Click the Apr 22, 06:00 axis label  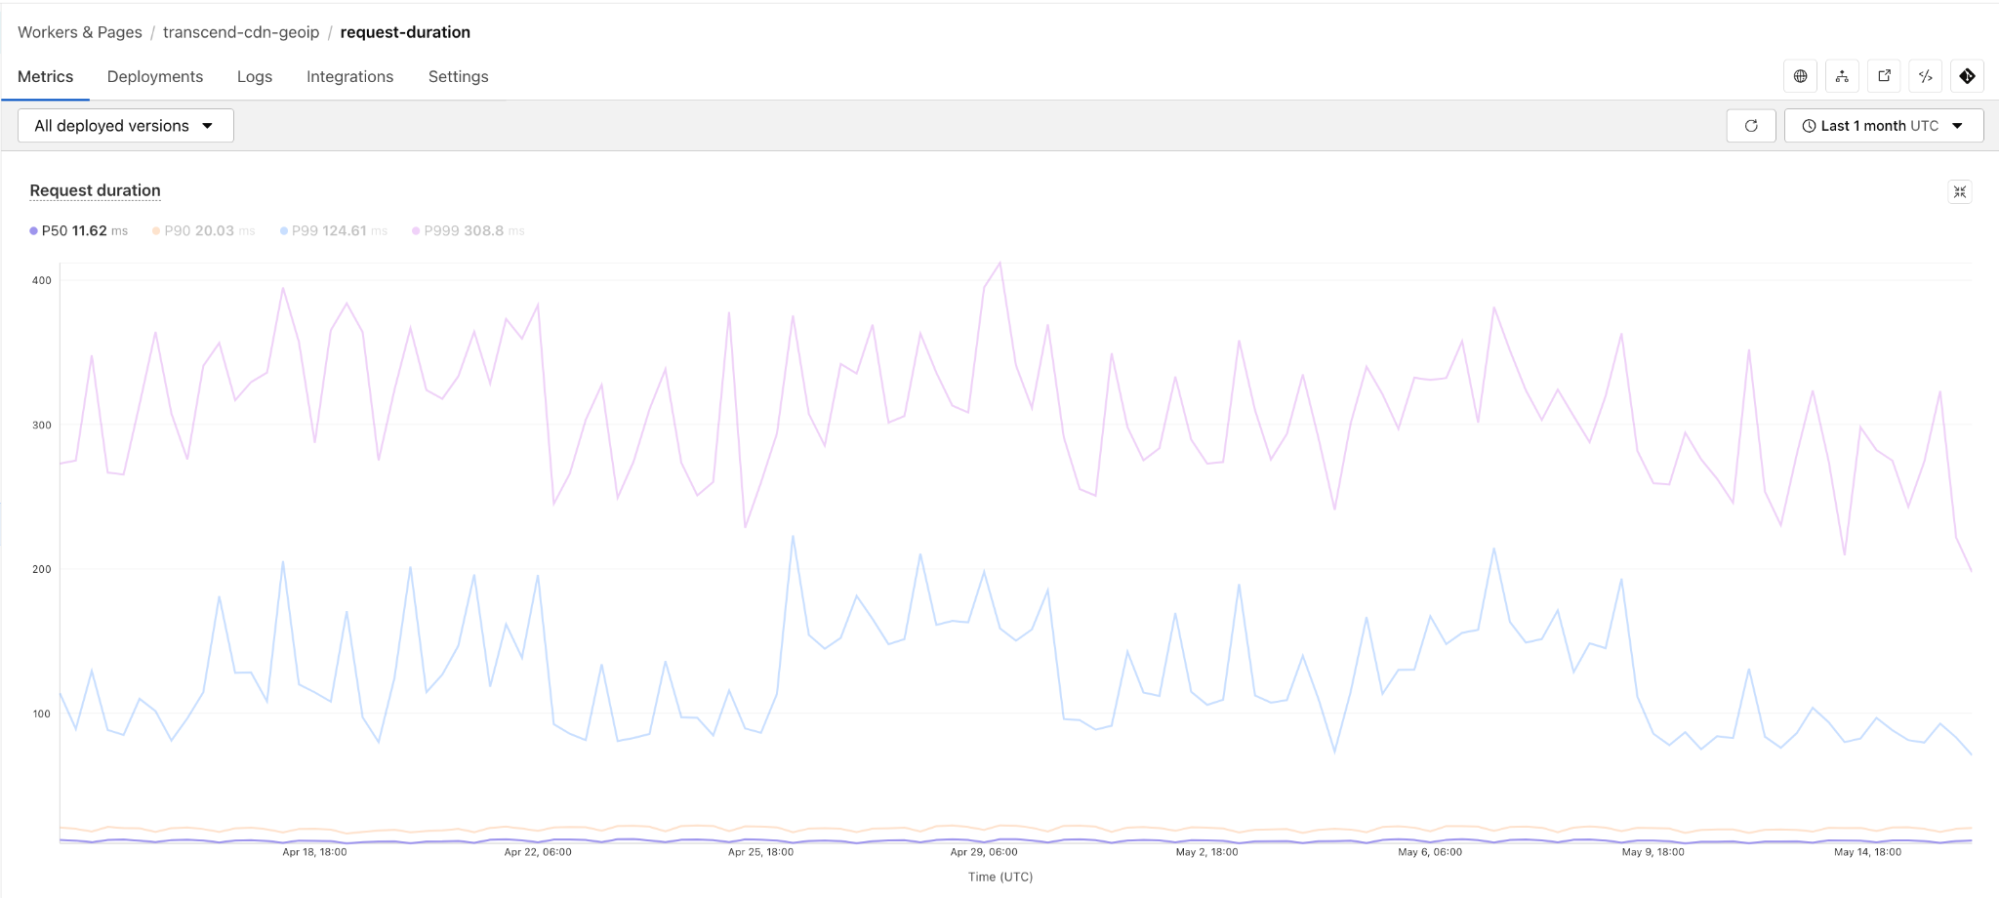pos(538,852)
